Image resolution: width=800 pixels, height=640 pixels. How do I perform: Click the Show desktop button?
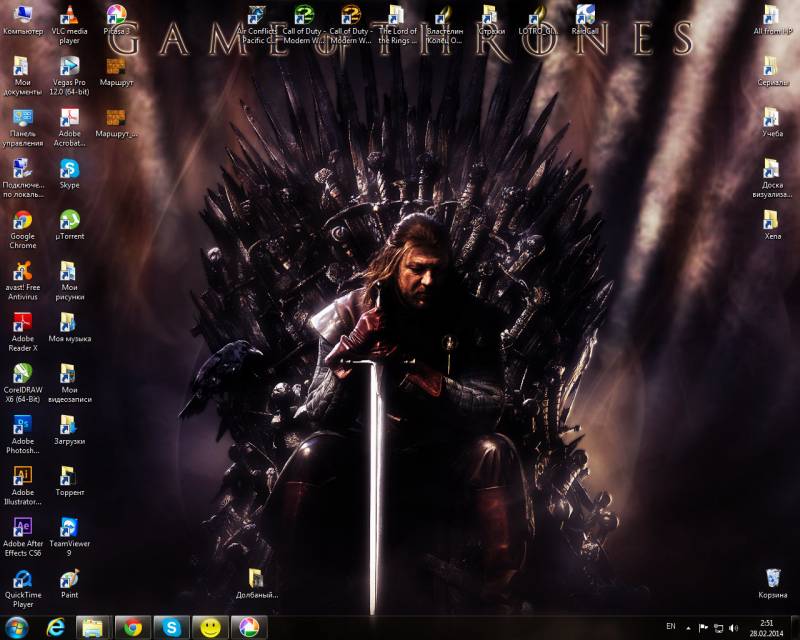(x=795, y=628)
